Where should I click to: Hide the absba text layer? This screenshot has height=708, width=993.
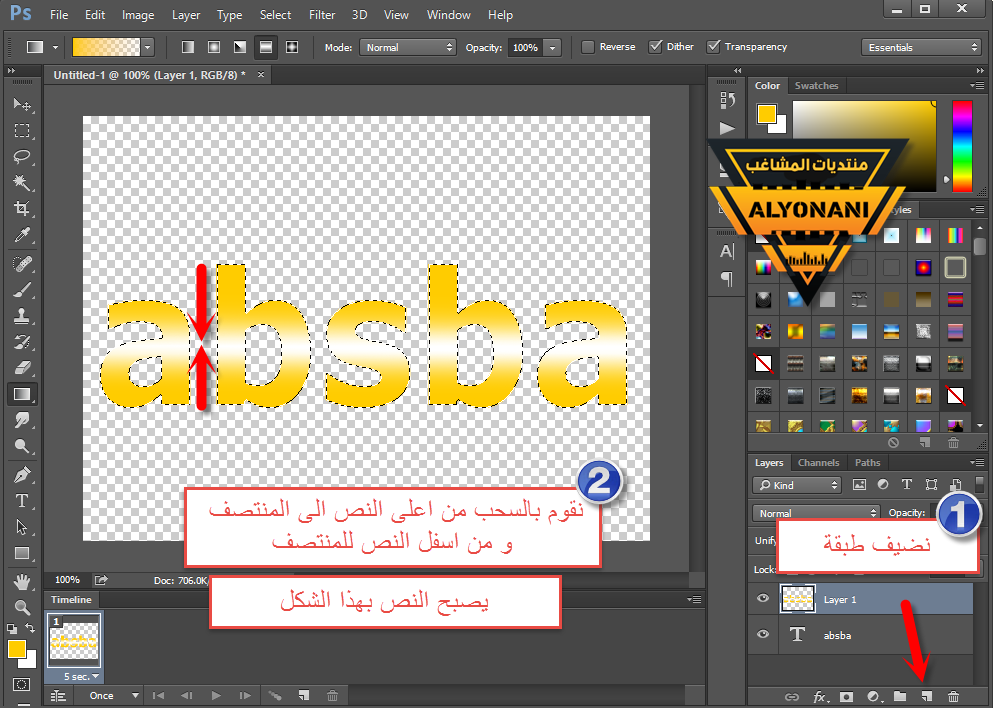764,635
